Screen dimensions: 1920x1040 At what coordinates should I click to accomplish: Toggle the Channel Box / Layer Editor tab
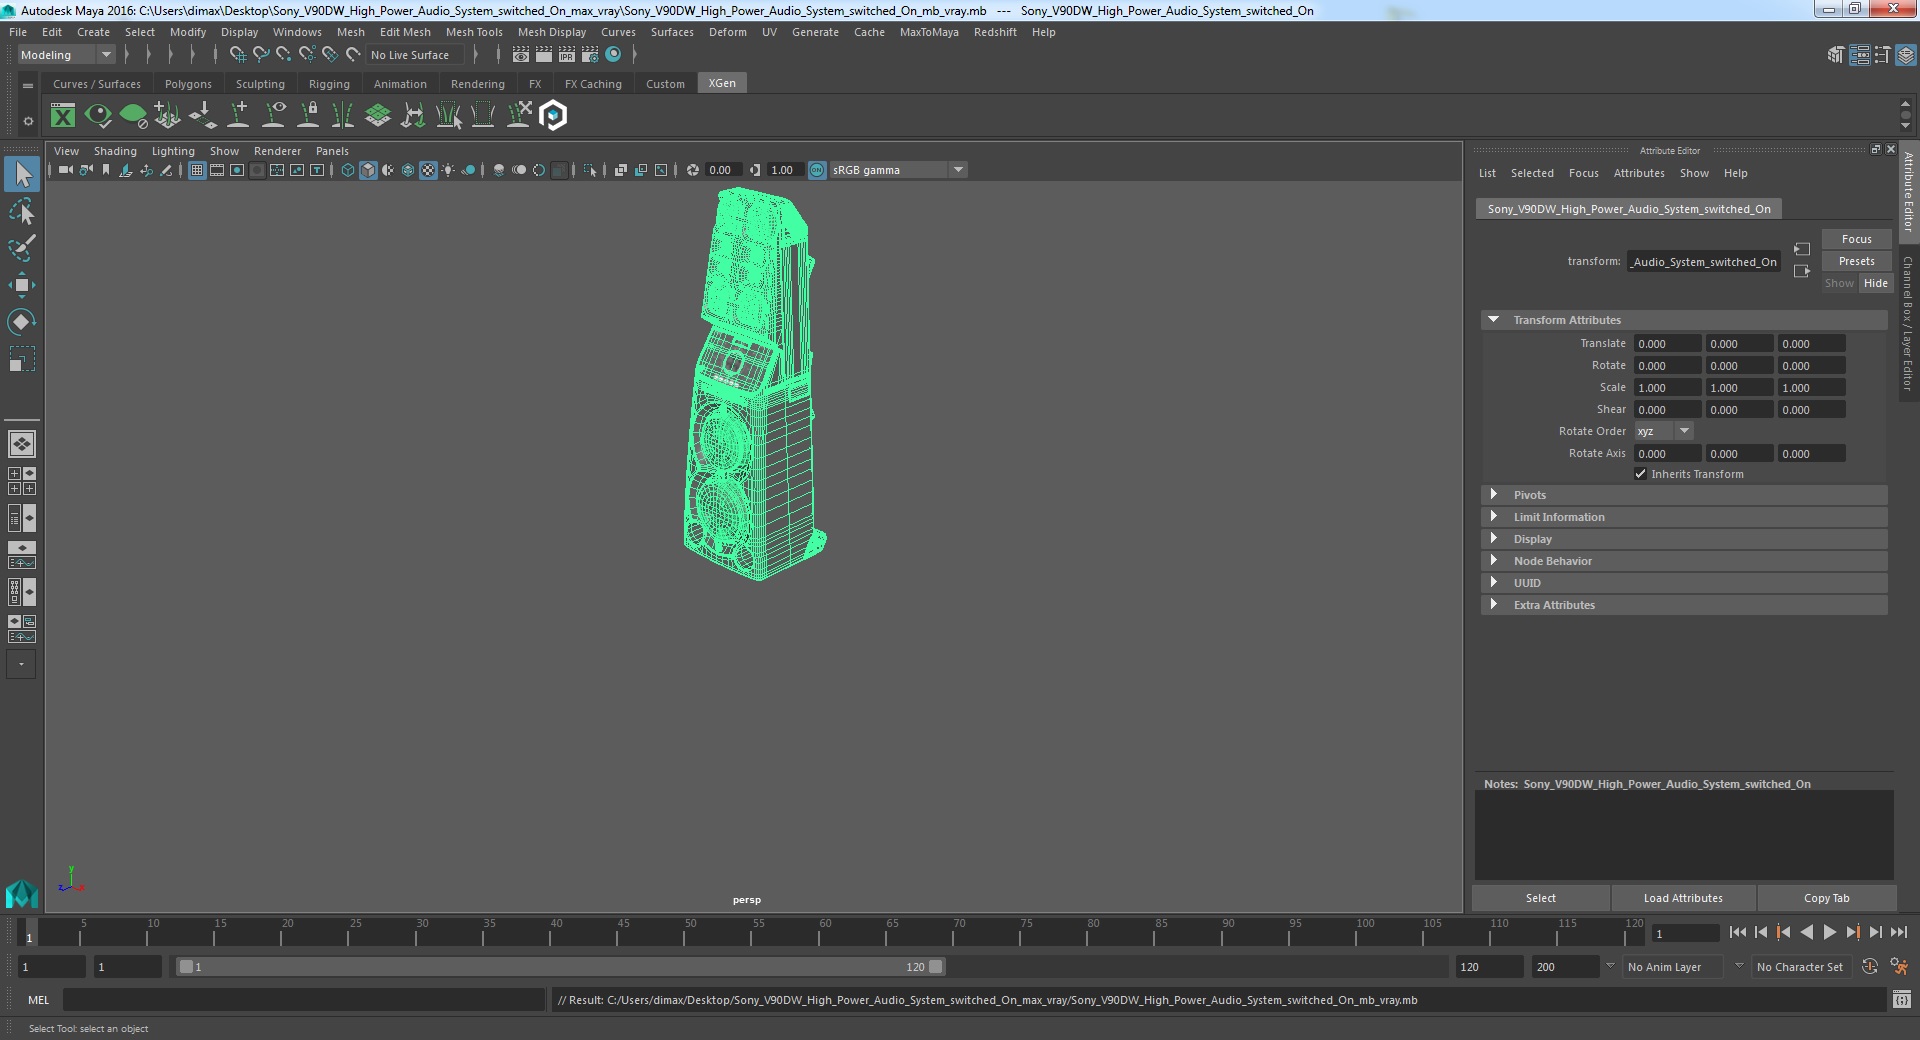click(x=1908, y=323)
